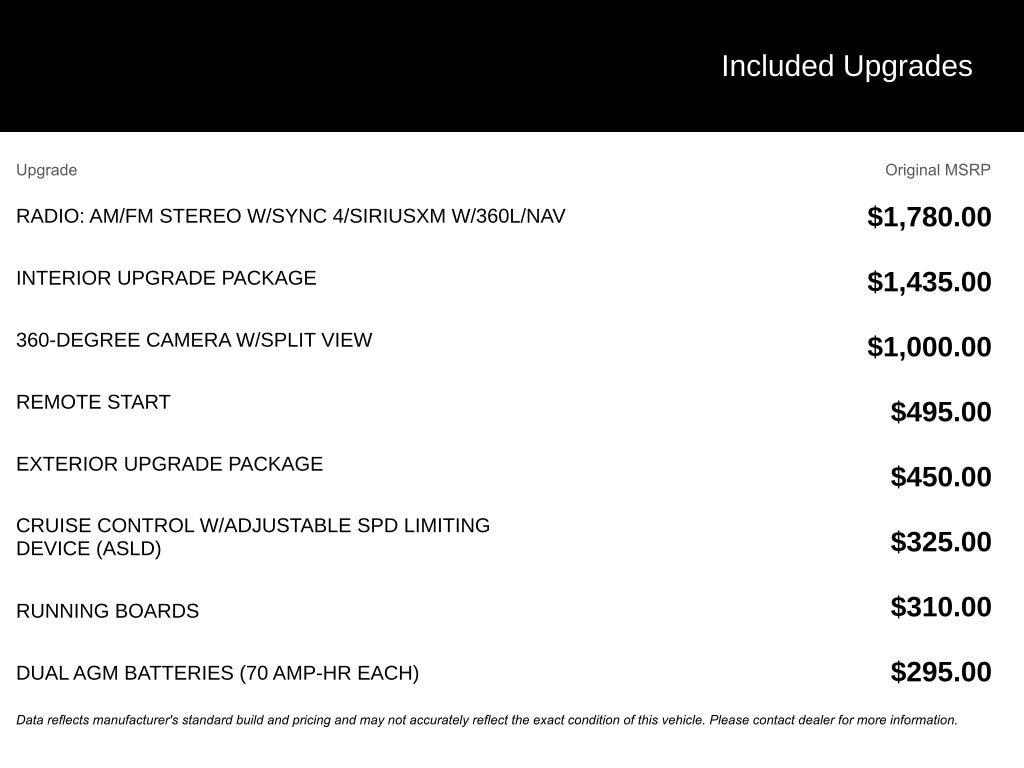Click the $1,780.00 price
1024x768 pixels.
tap(929, 217)
